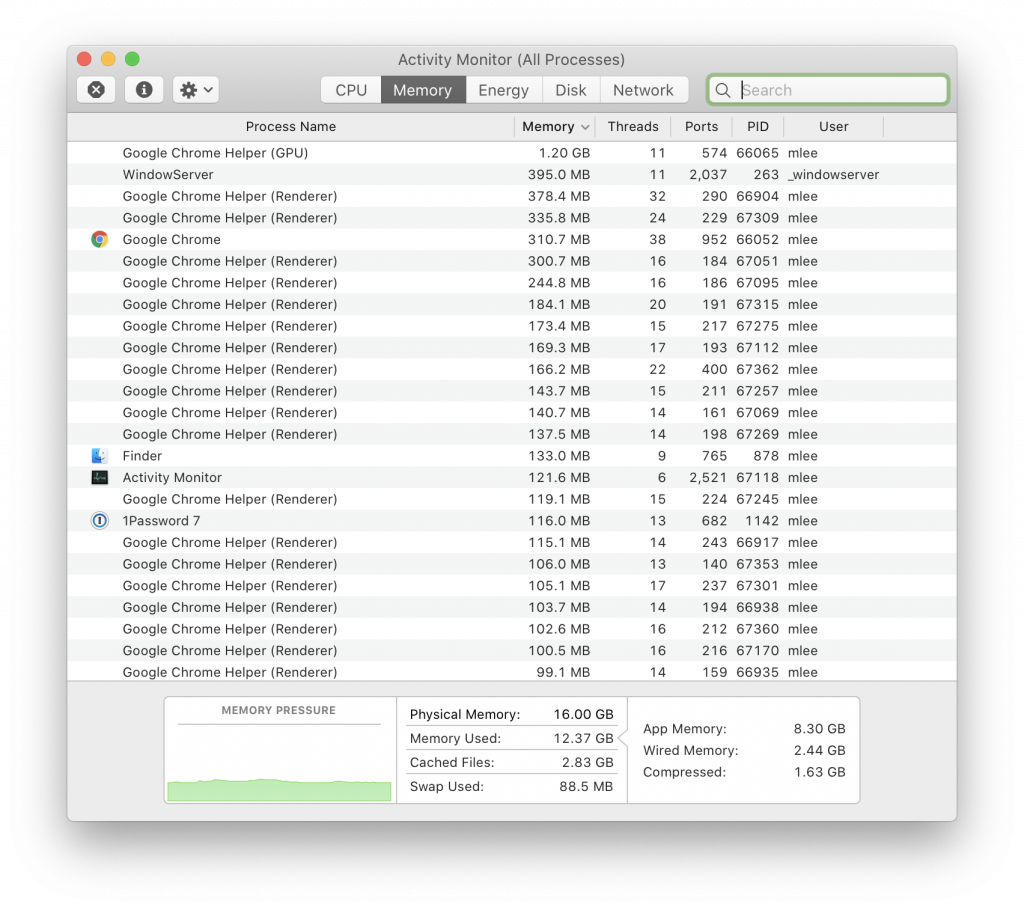
Task: Click the 2,521 ports value
Action: coord(708,478)
